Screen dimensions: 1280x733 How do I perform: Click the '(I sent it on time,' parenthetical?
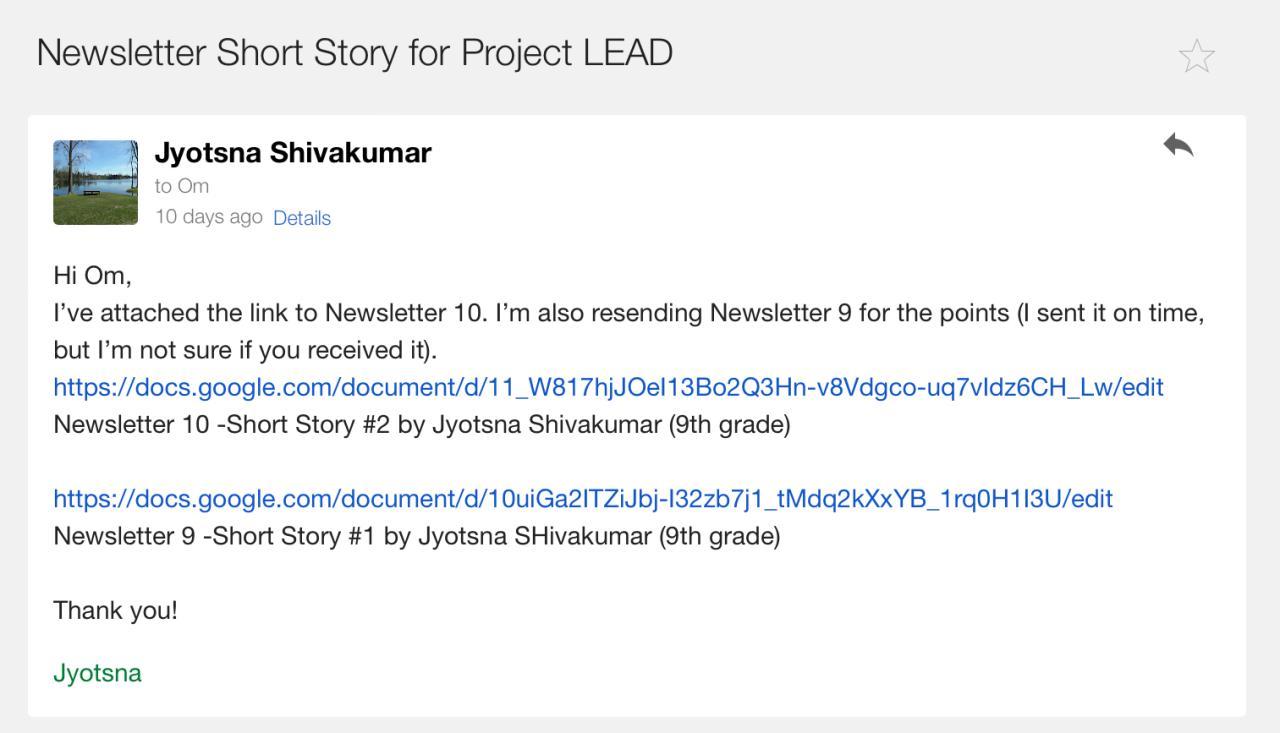1110,313
